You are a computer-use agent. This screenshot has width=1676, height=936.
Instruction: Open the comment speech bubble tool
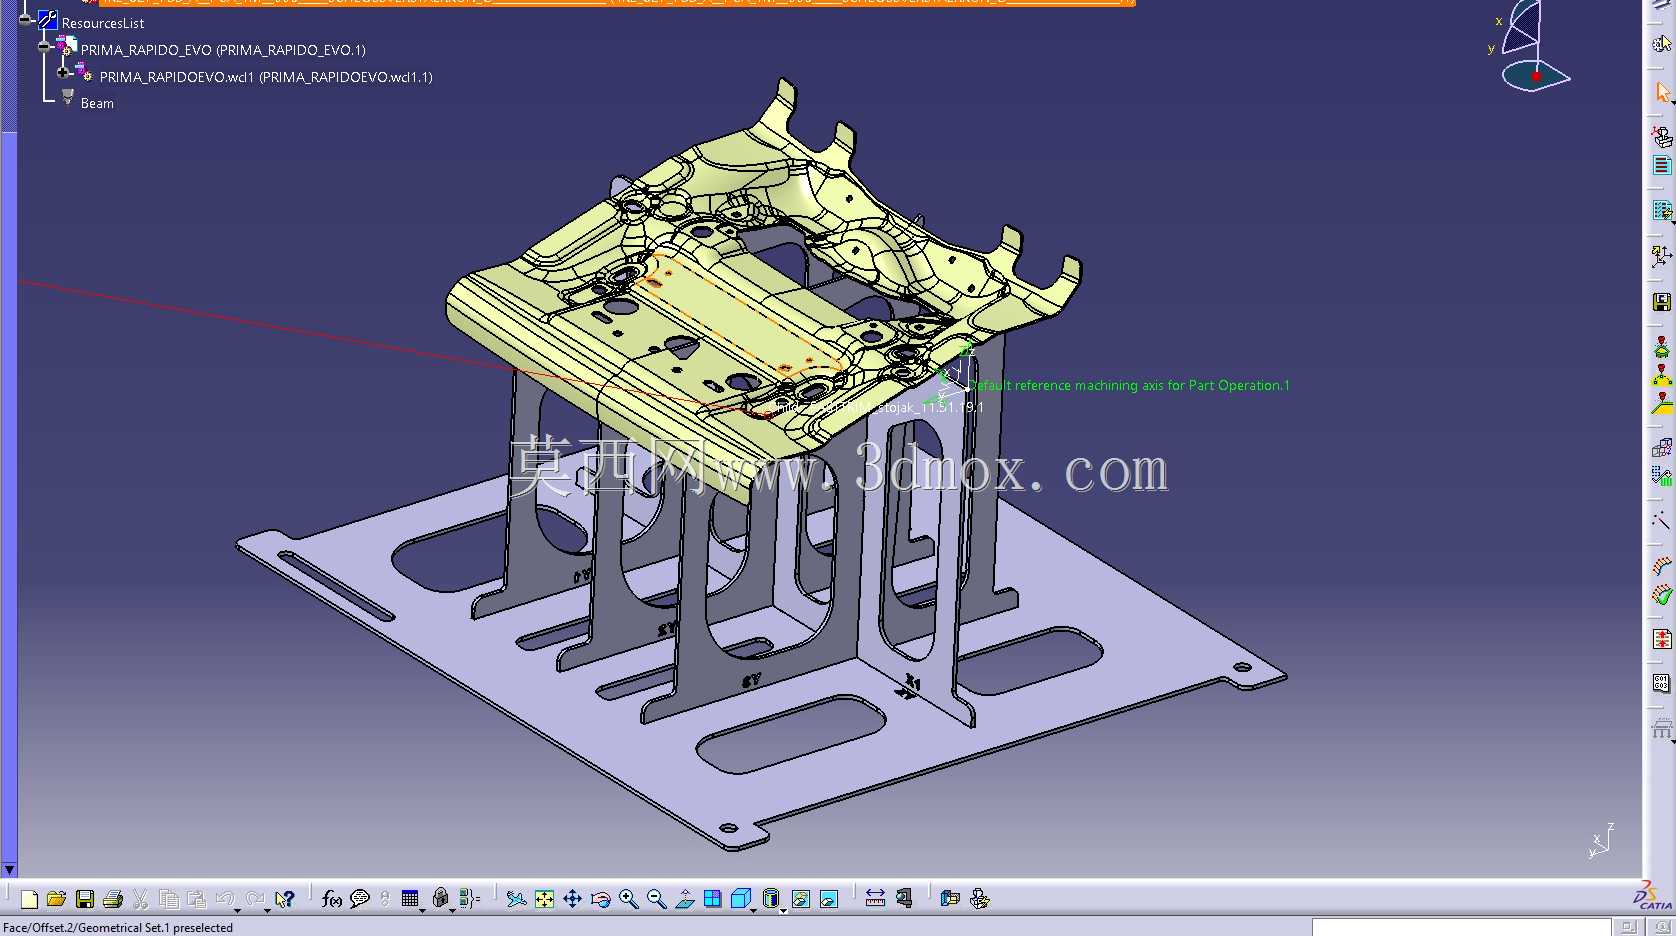(360, 899)
